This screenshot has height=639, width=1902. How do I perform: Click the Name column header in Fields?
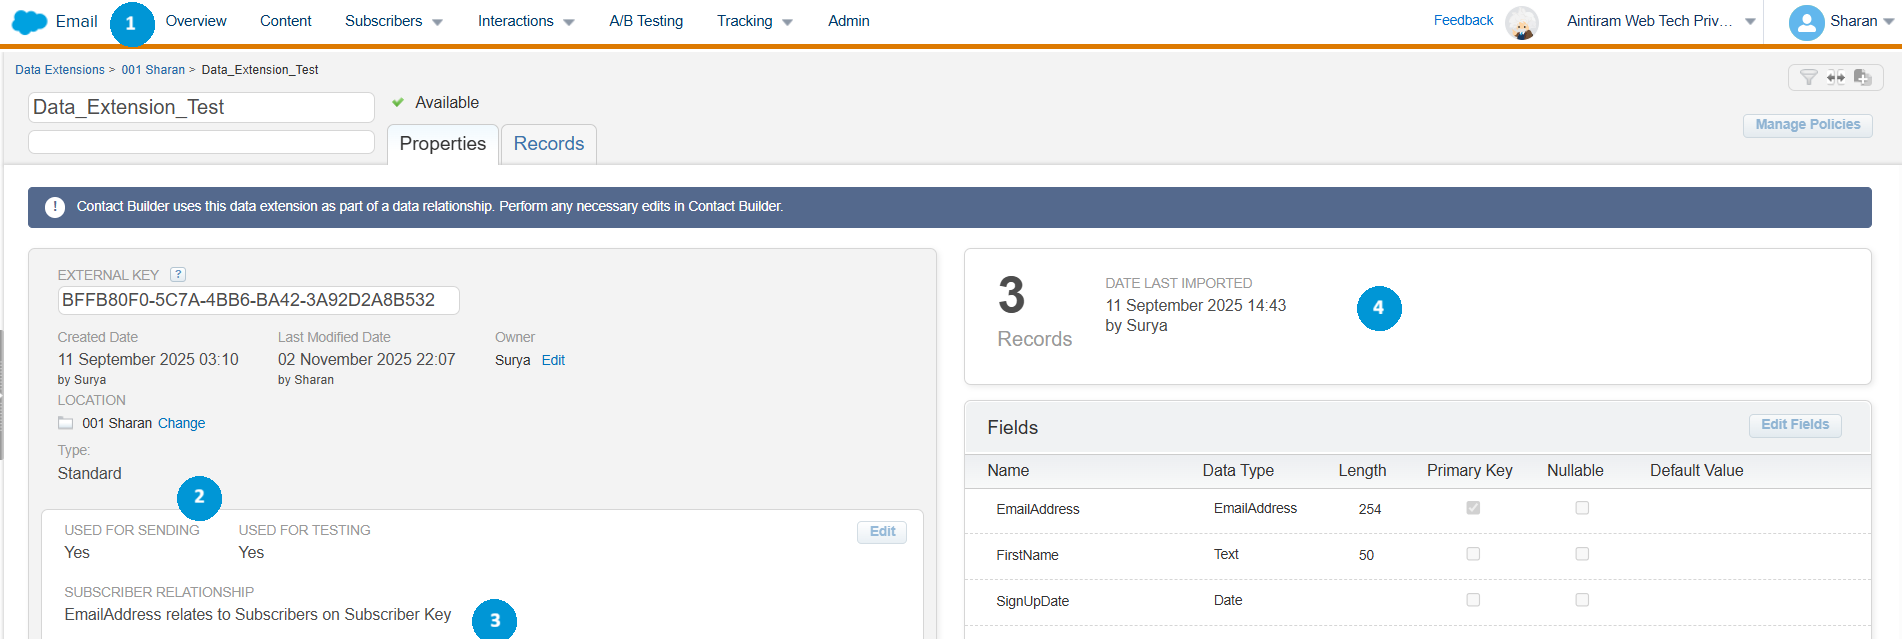tap(1008, 471)
